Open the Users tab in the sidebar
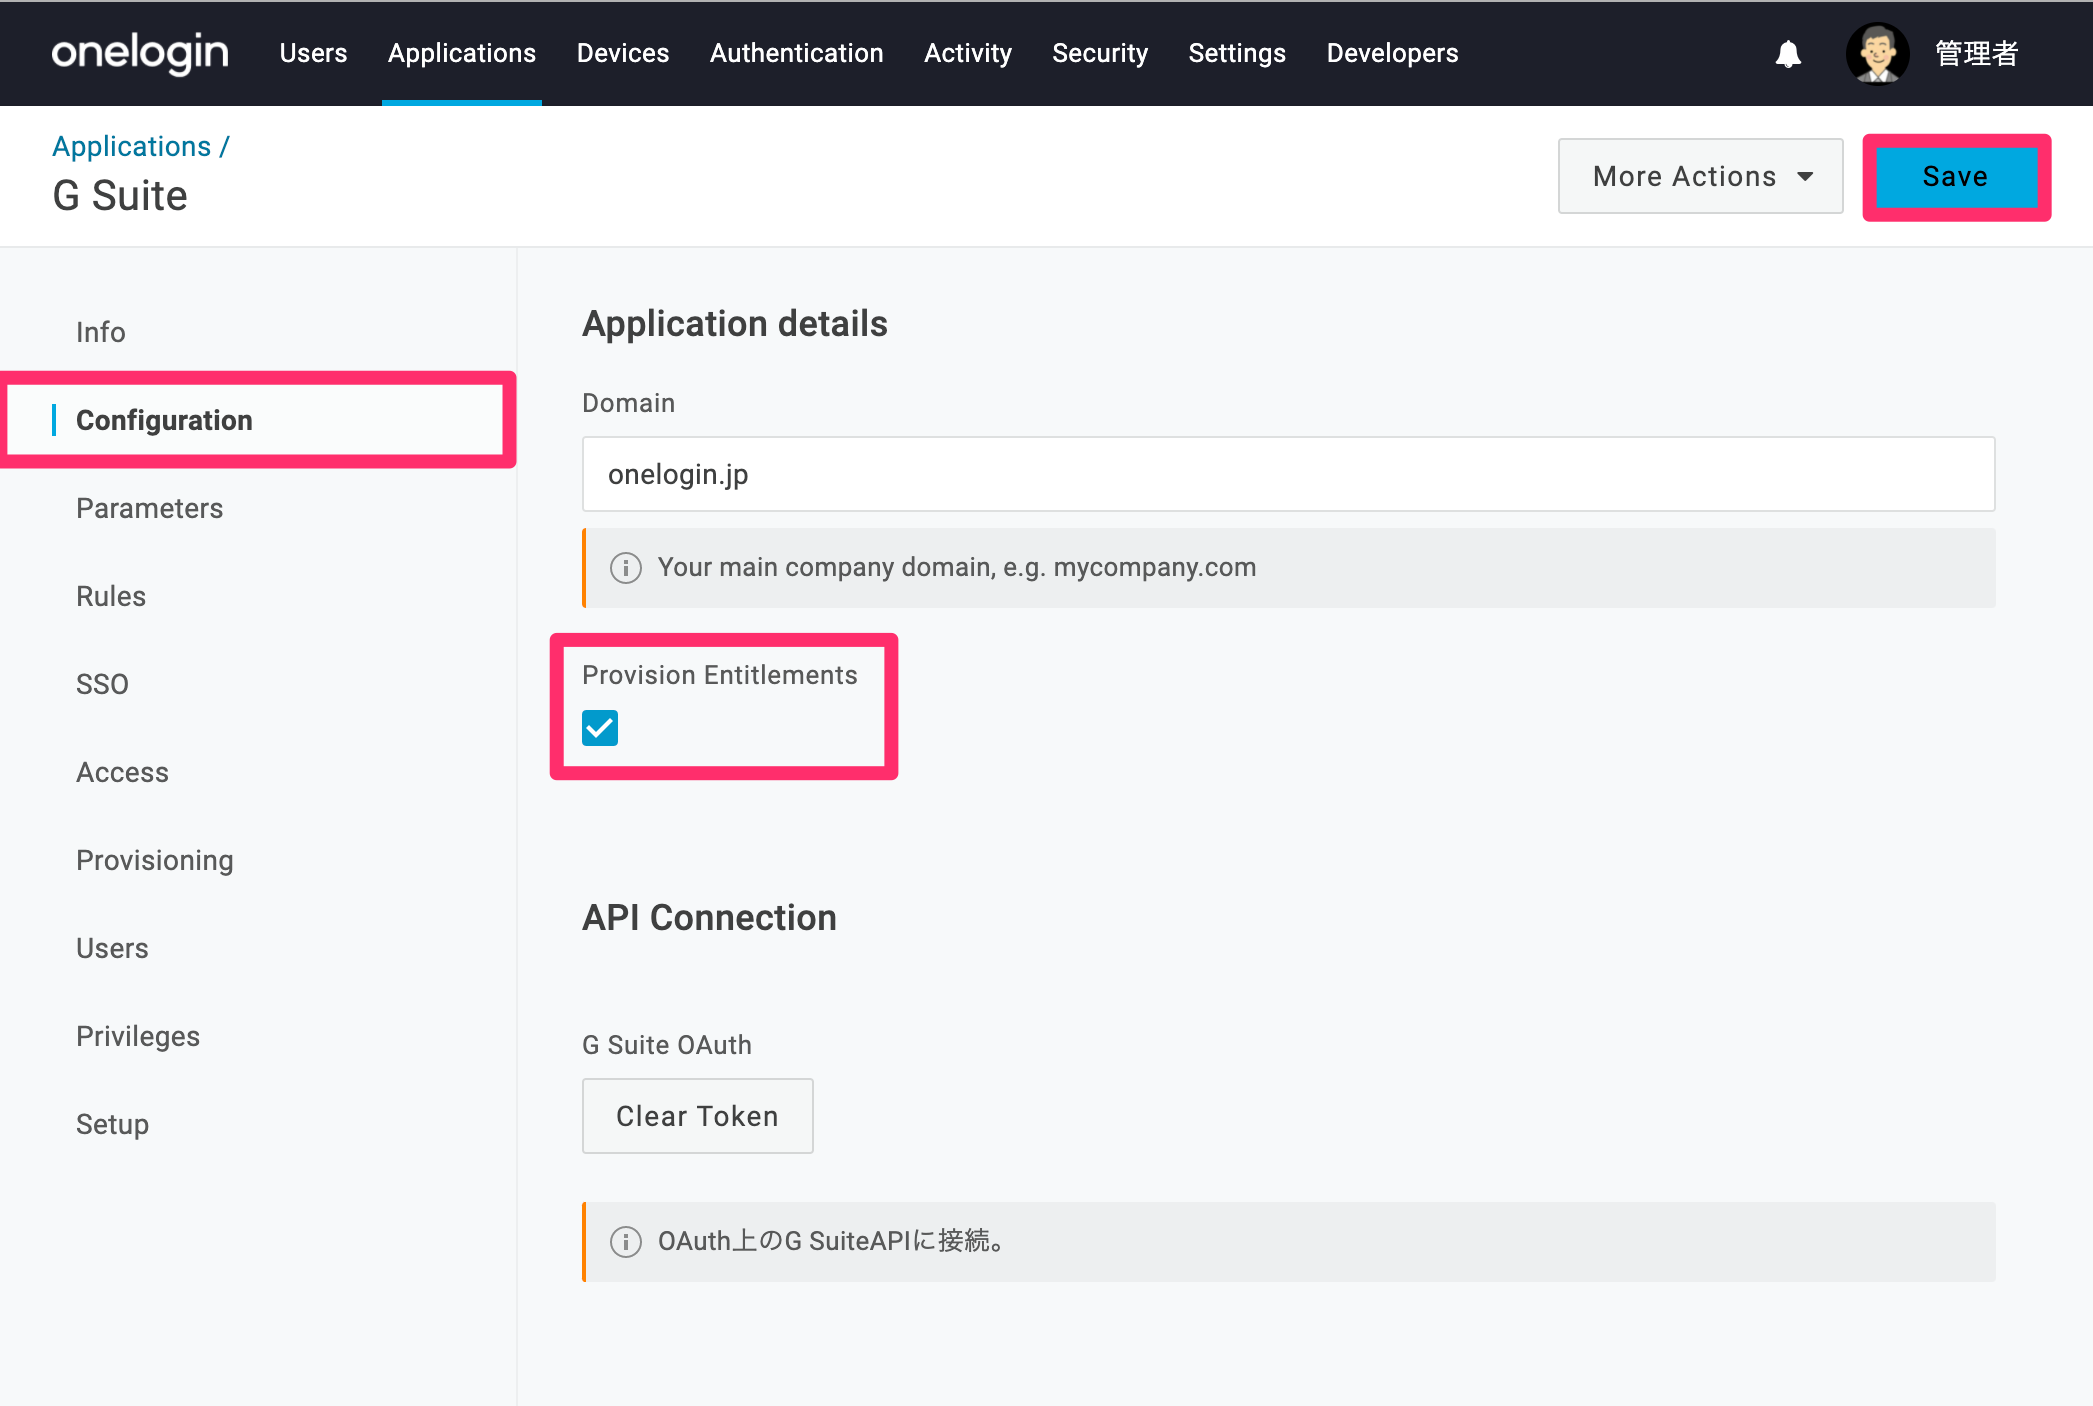 [113, 948]
